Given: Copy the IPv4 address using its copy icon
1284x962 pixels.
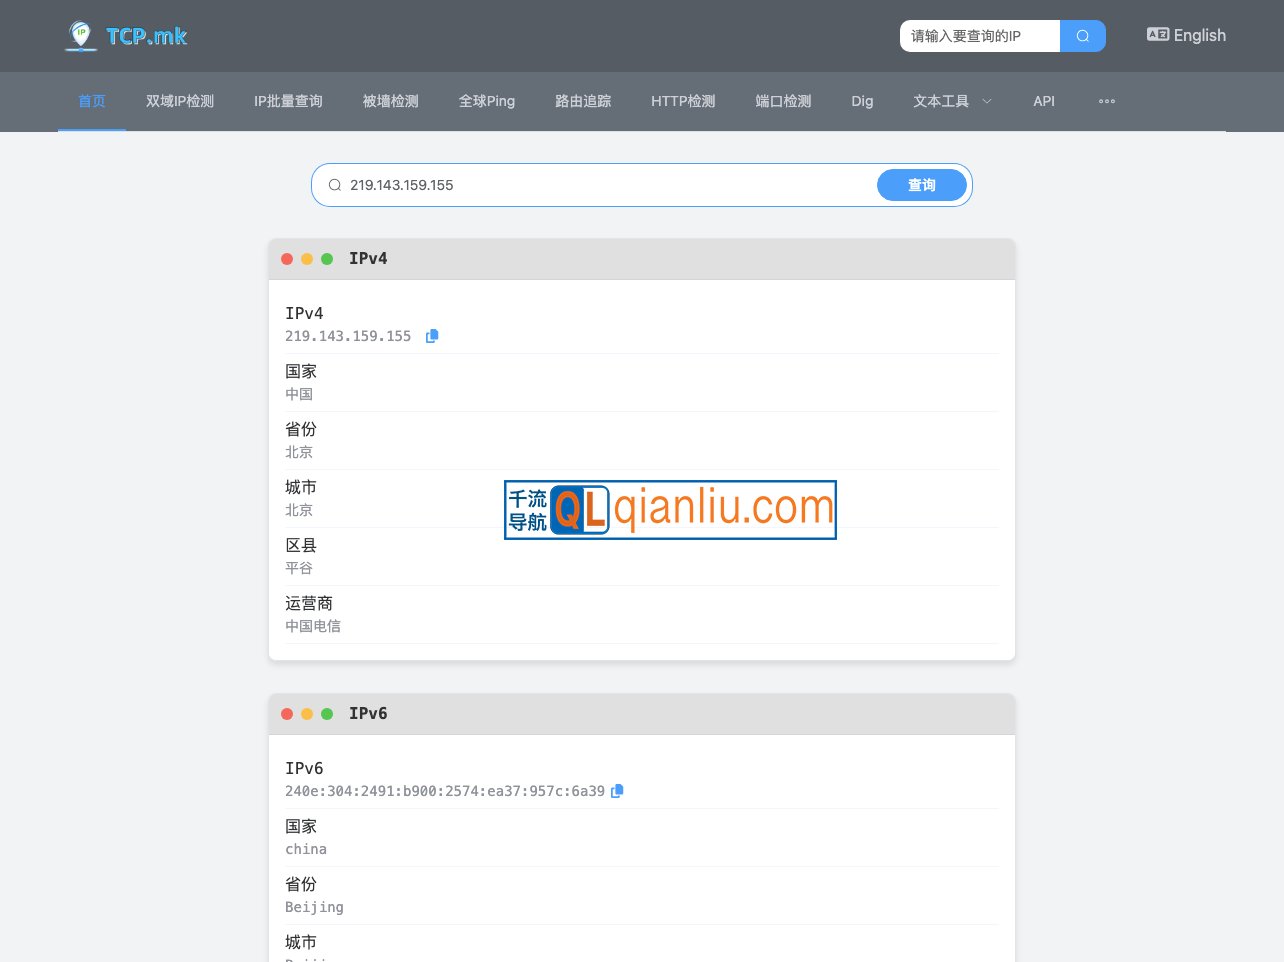Looking at the screenshot, I should tap(432, 336).
